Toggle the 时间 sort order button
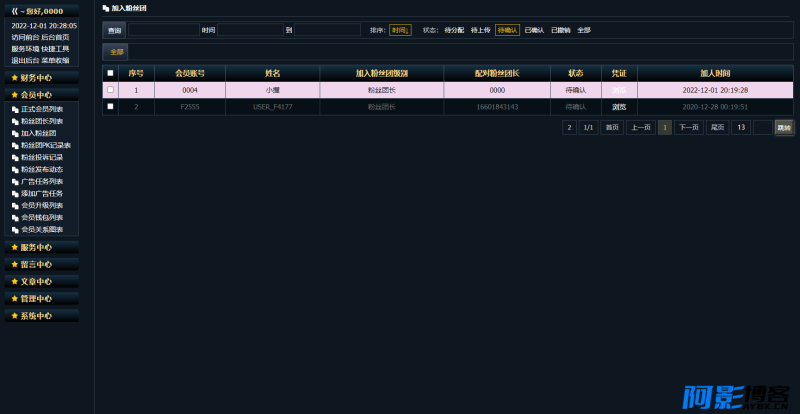This screenshot has width=800, height=414. (x=400, y=30)
